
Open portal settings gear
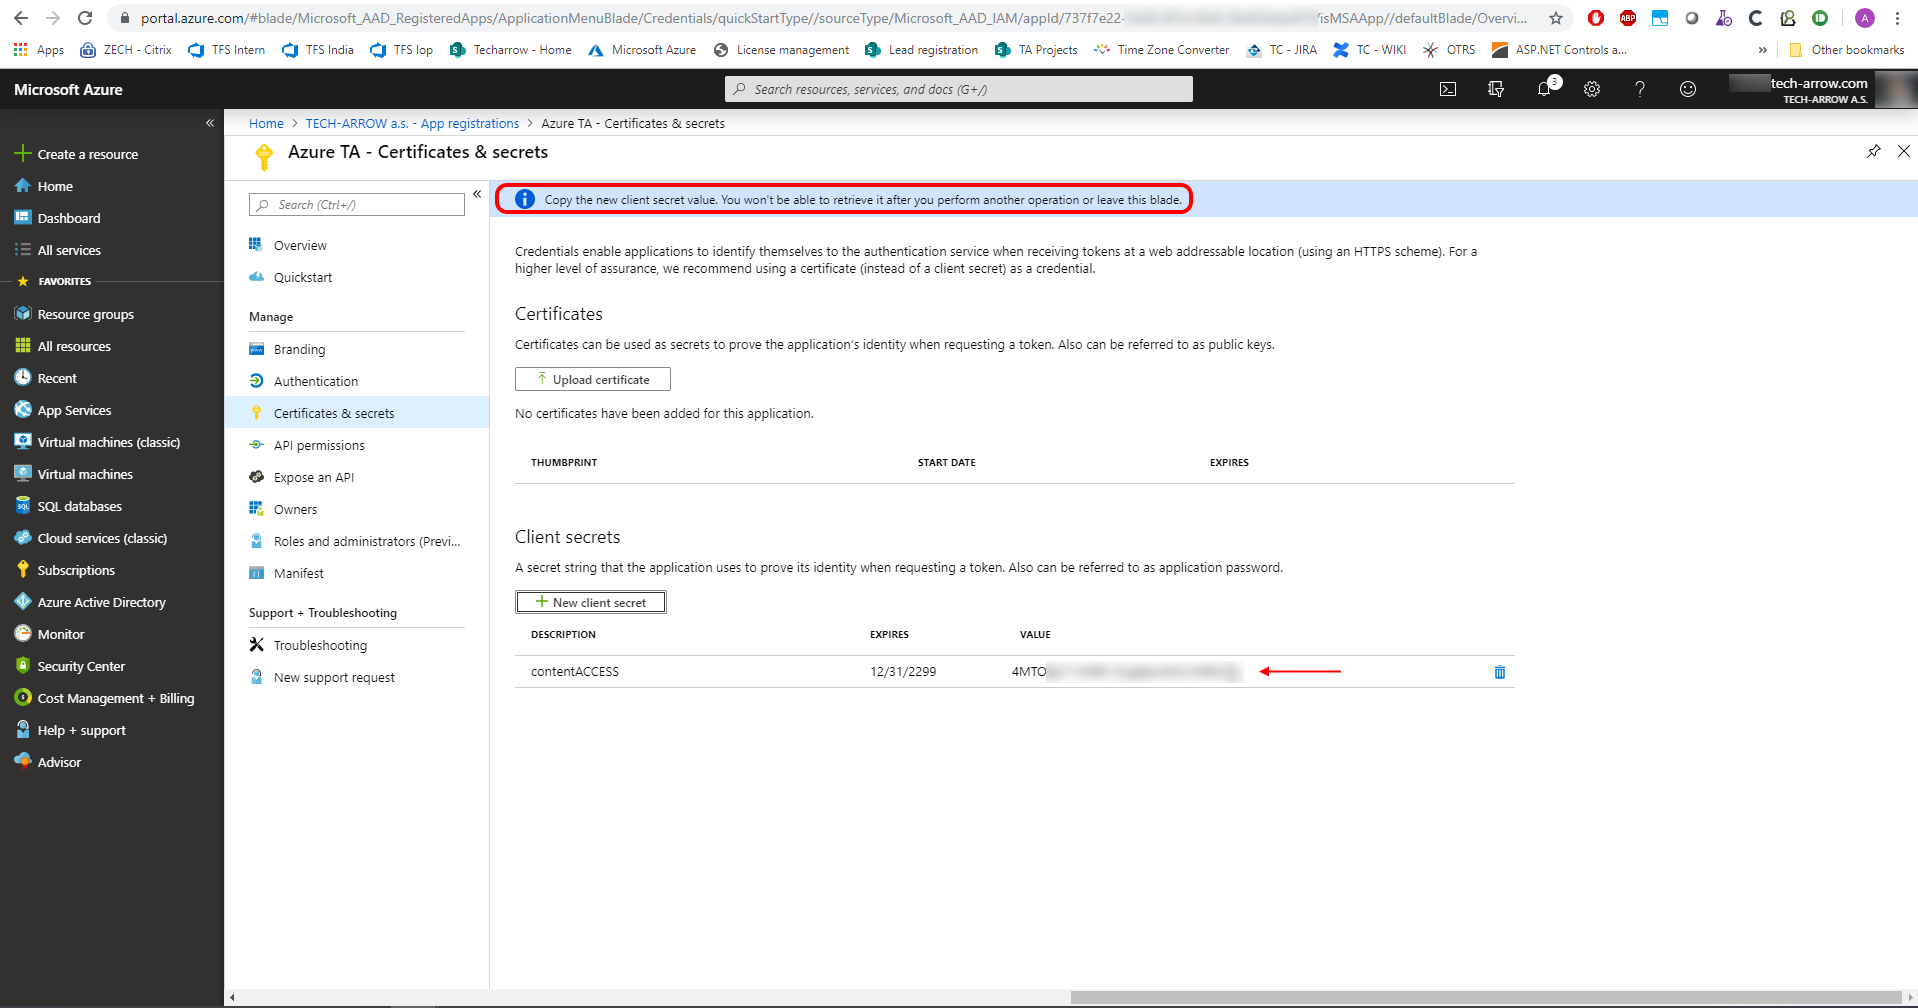1592,89
